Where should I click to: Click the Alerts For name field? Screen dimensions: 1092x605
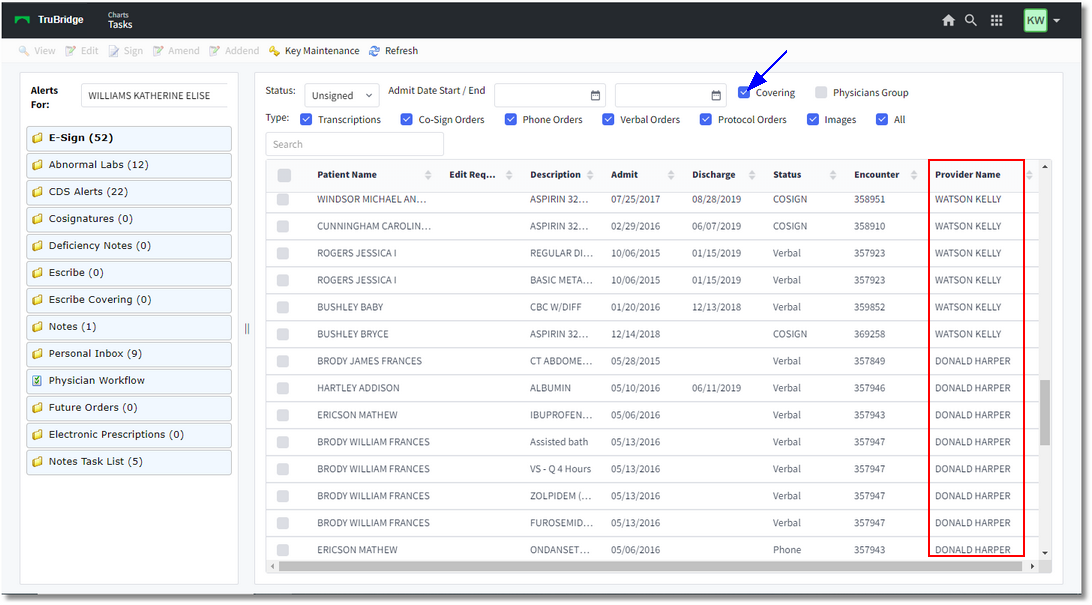[x=155, y=95]
